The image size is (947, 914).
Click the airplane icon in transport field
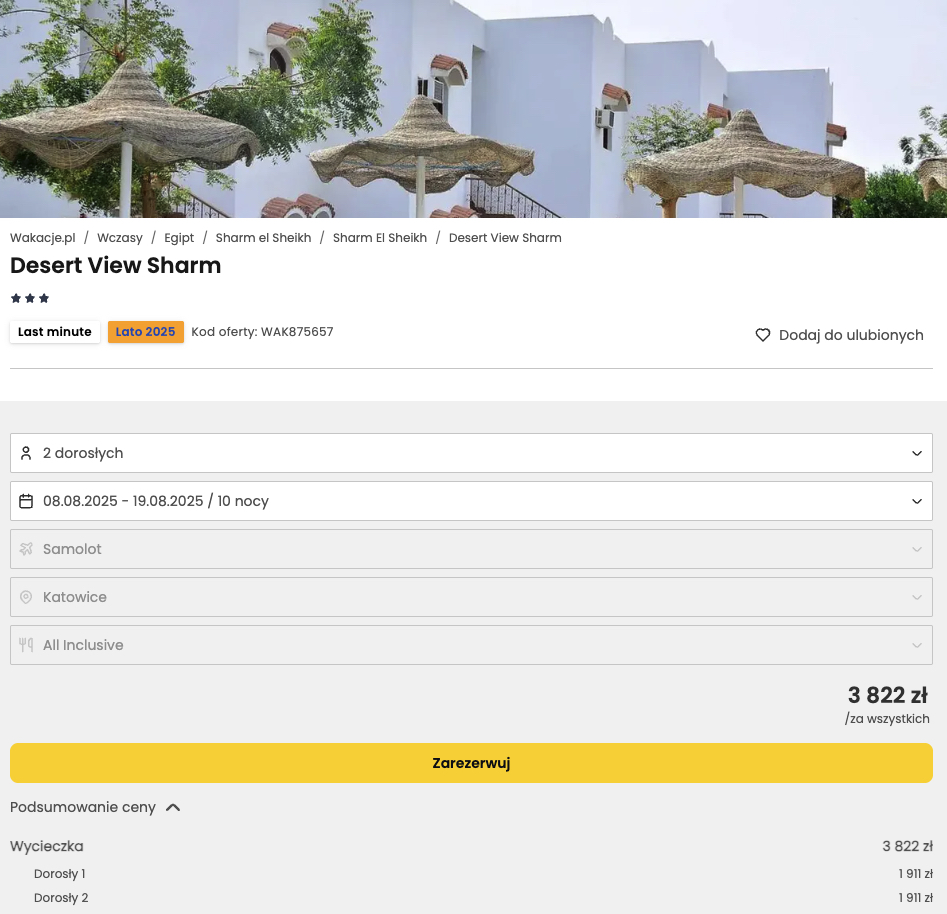click(26, 549)
